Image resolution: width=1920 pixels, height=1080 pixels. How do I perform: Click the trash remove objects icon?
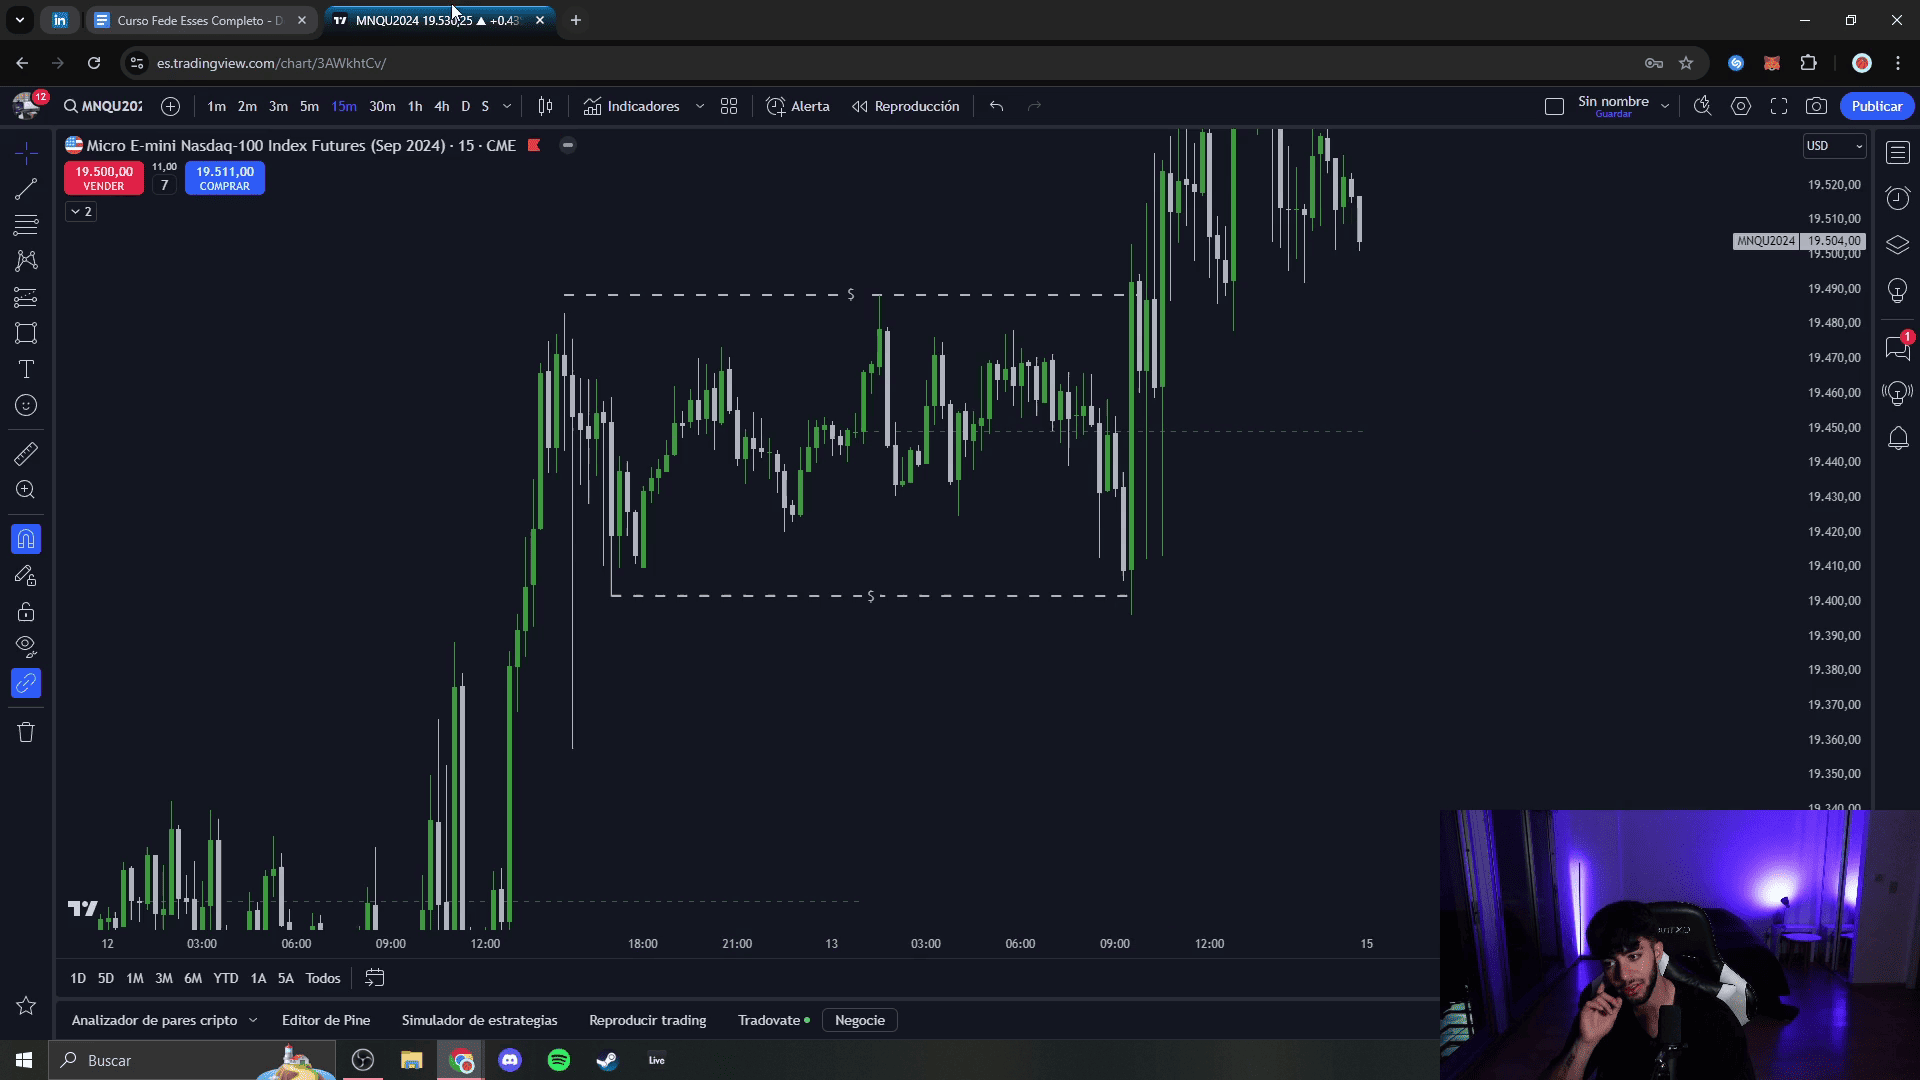point(26,733)
